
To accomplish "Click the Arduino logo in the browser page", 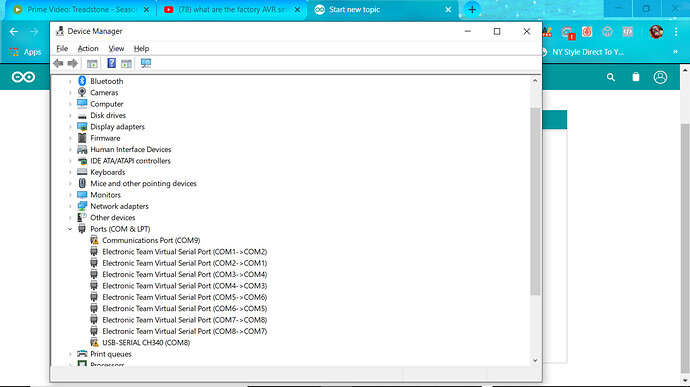I will click(23, 77).
